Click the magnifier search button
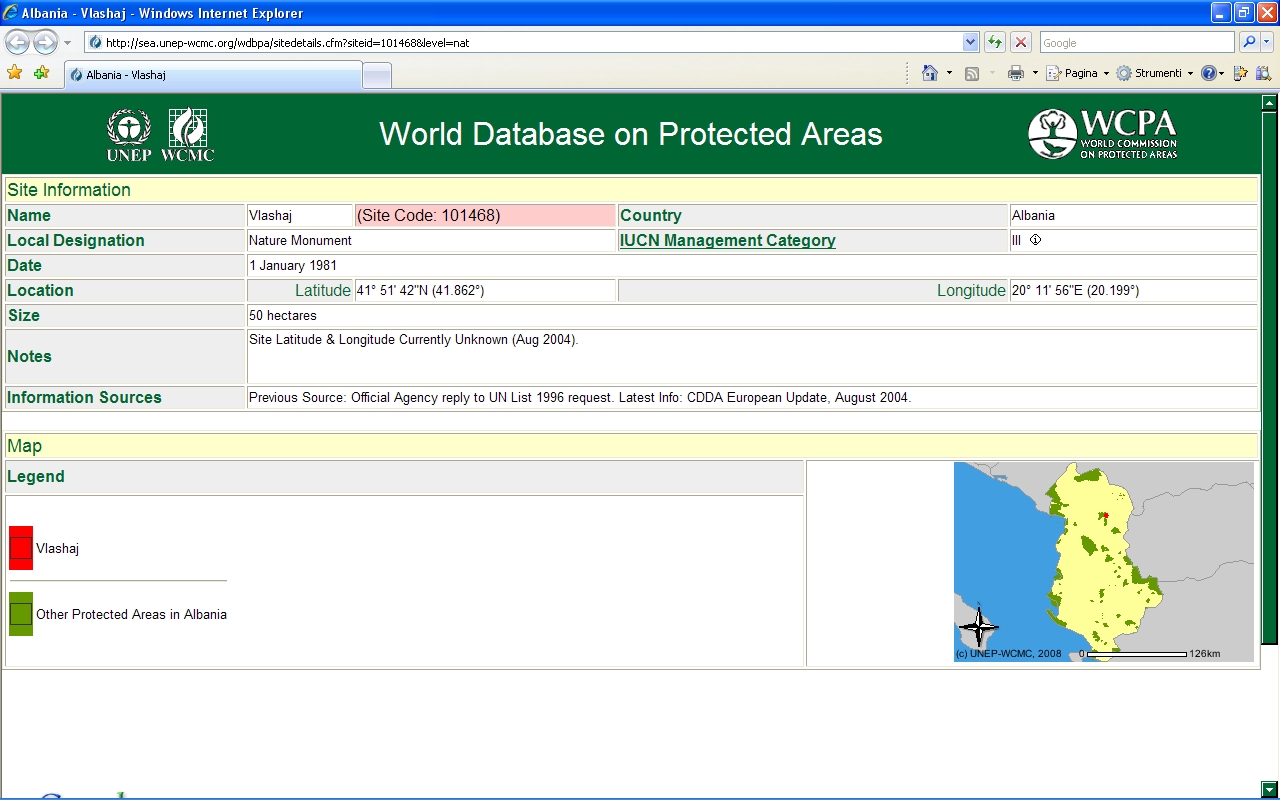1280x800 pixels. coord(1248,42)
